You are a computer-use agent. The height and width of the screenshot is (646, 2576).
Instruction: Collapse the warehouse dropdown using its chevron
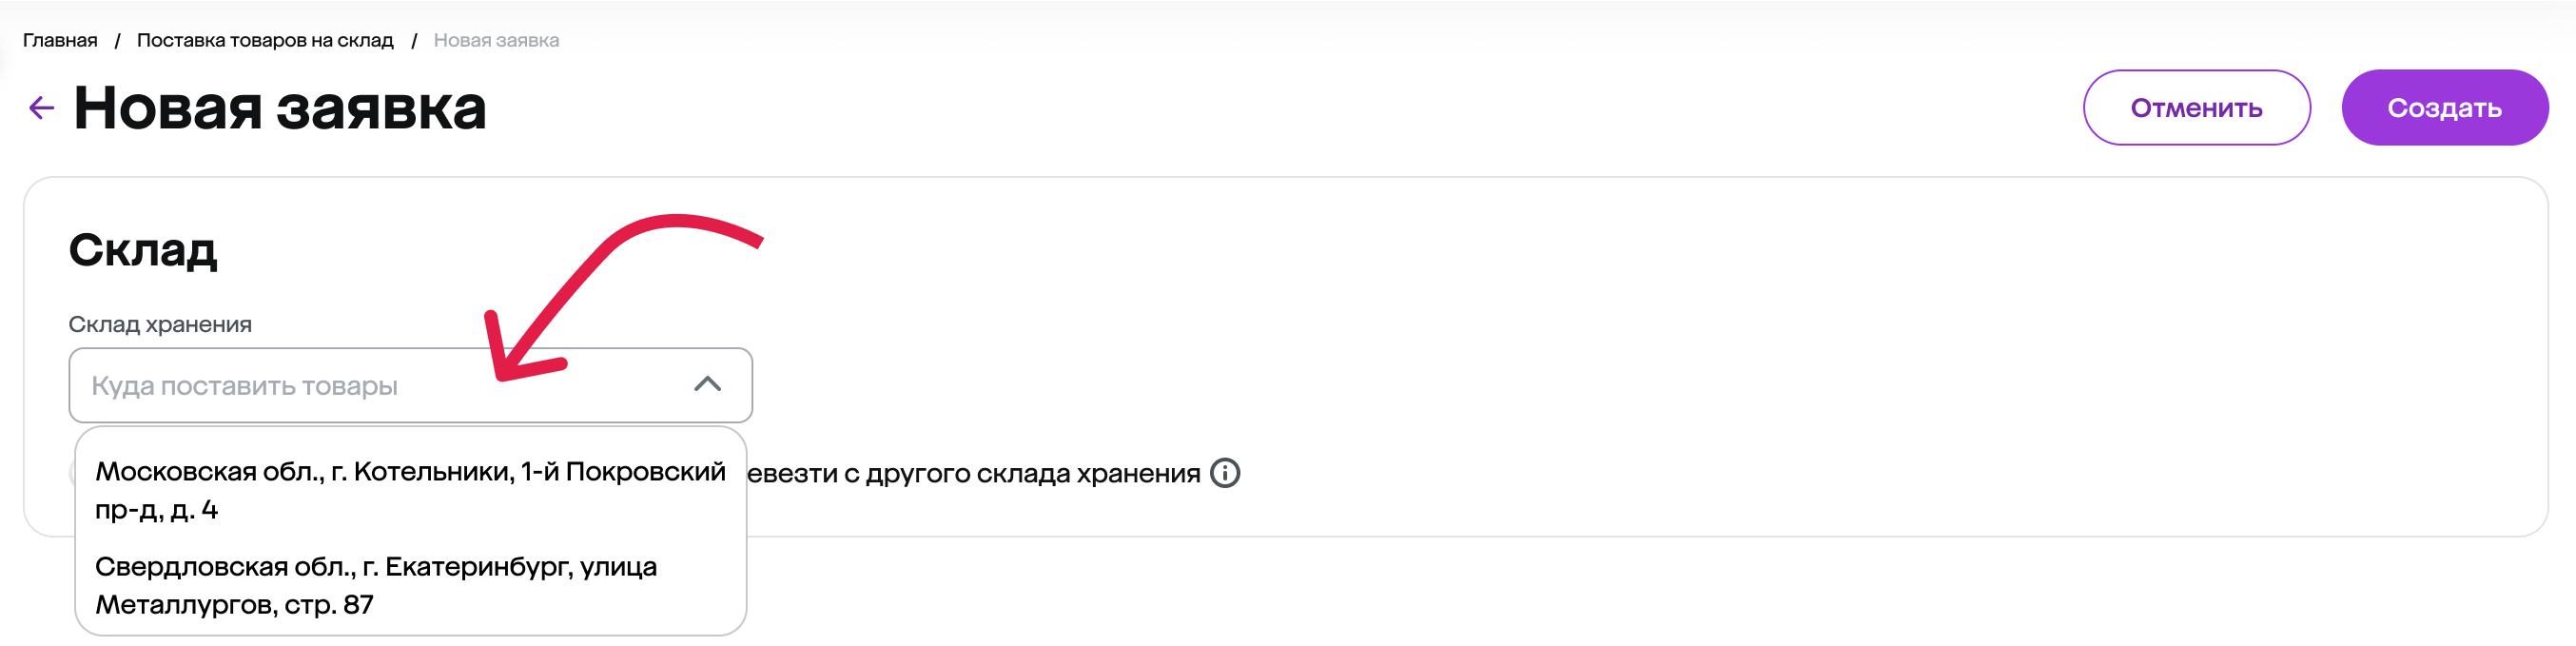point(707,385)
